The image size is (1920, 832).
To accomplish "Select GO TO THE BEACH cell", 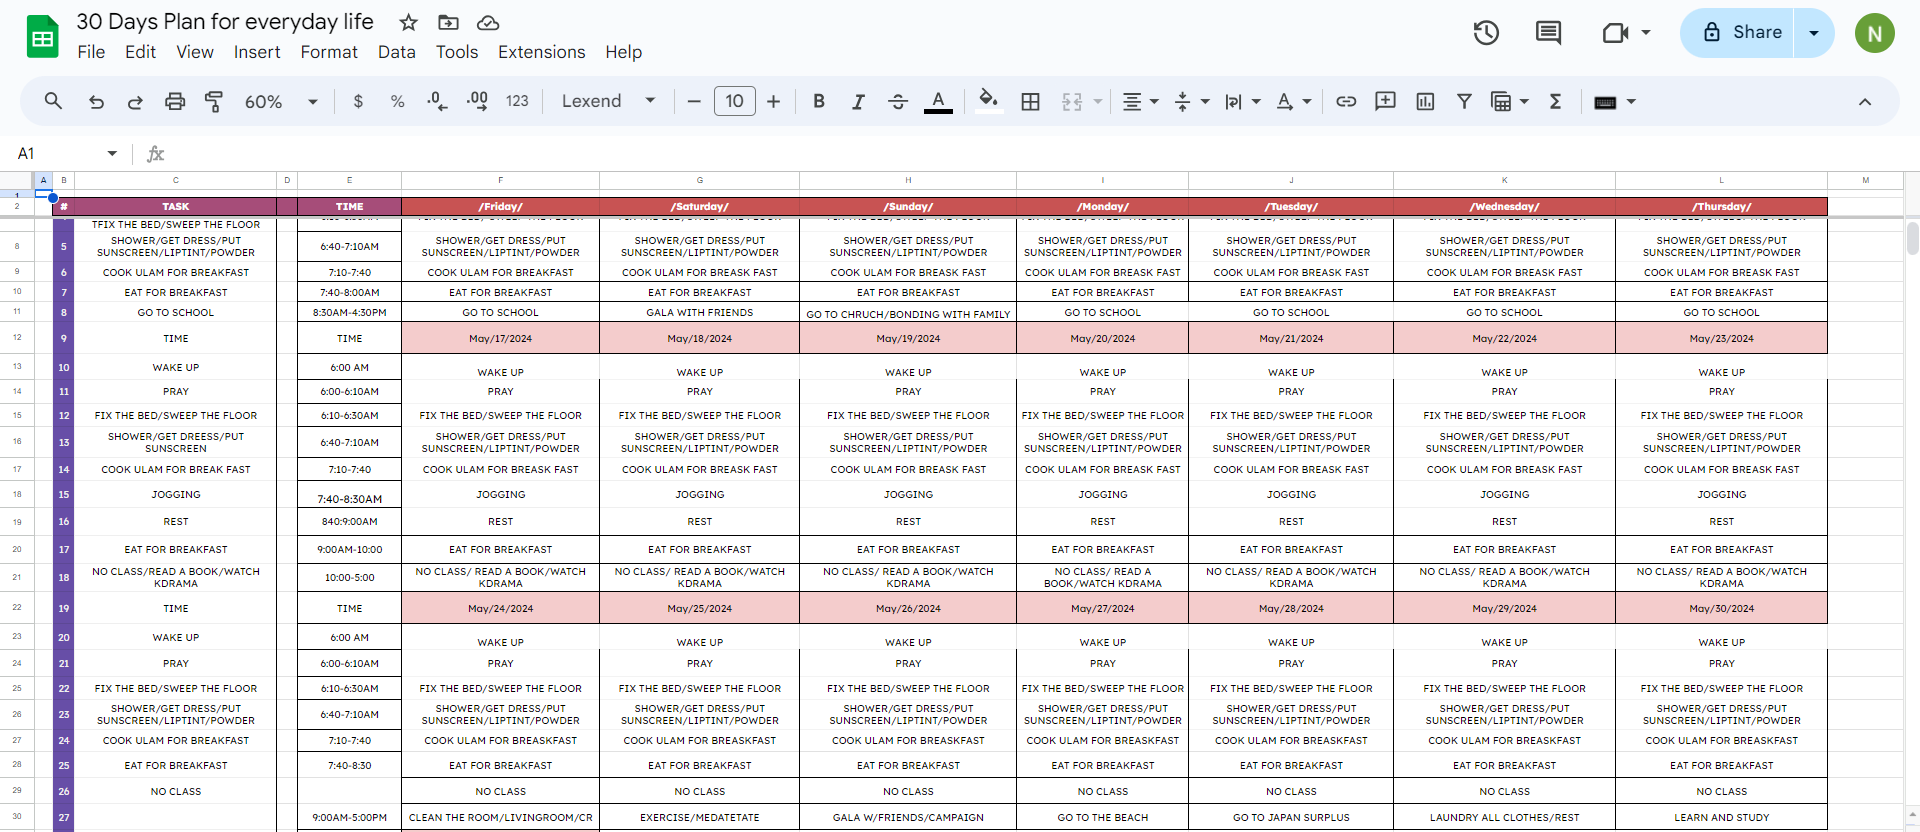I will [1103, 817].
